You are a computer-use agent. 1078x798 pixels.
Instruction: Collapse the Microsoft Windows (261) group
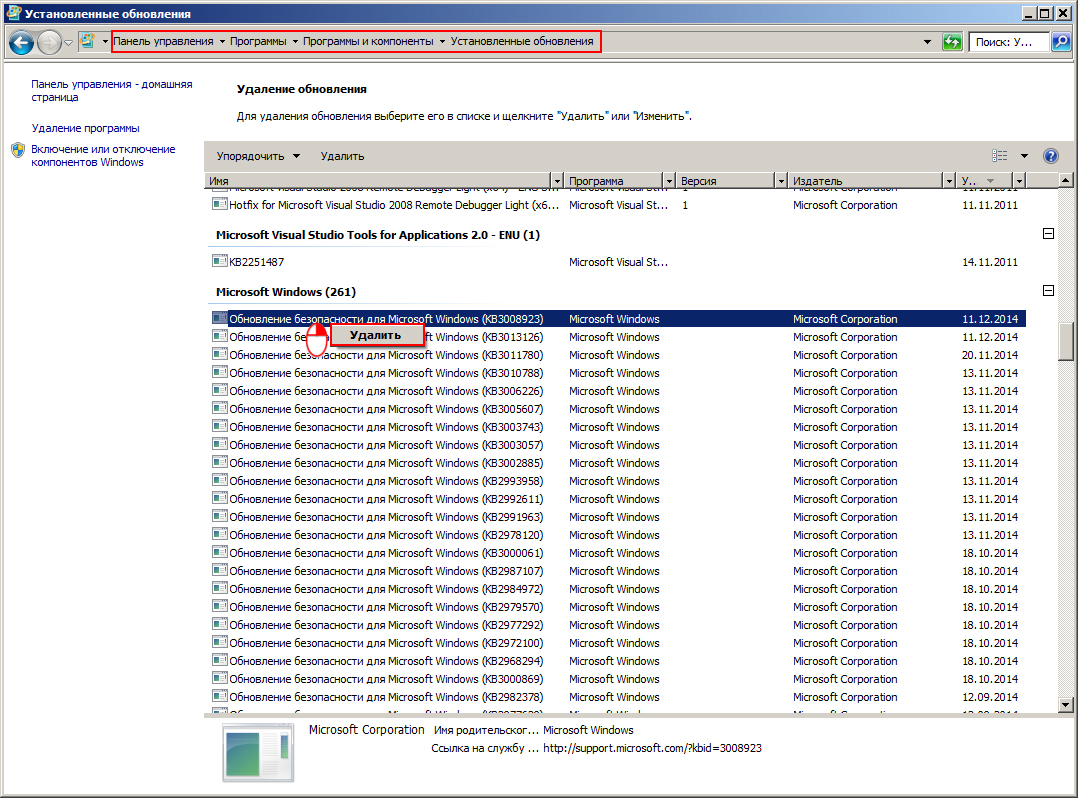(1048, 291)
